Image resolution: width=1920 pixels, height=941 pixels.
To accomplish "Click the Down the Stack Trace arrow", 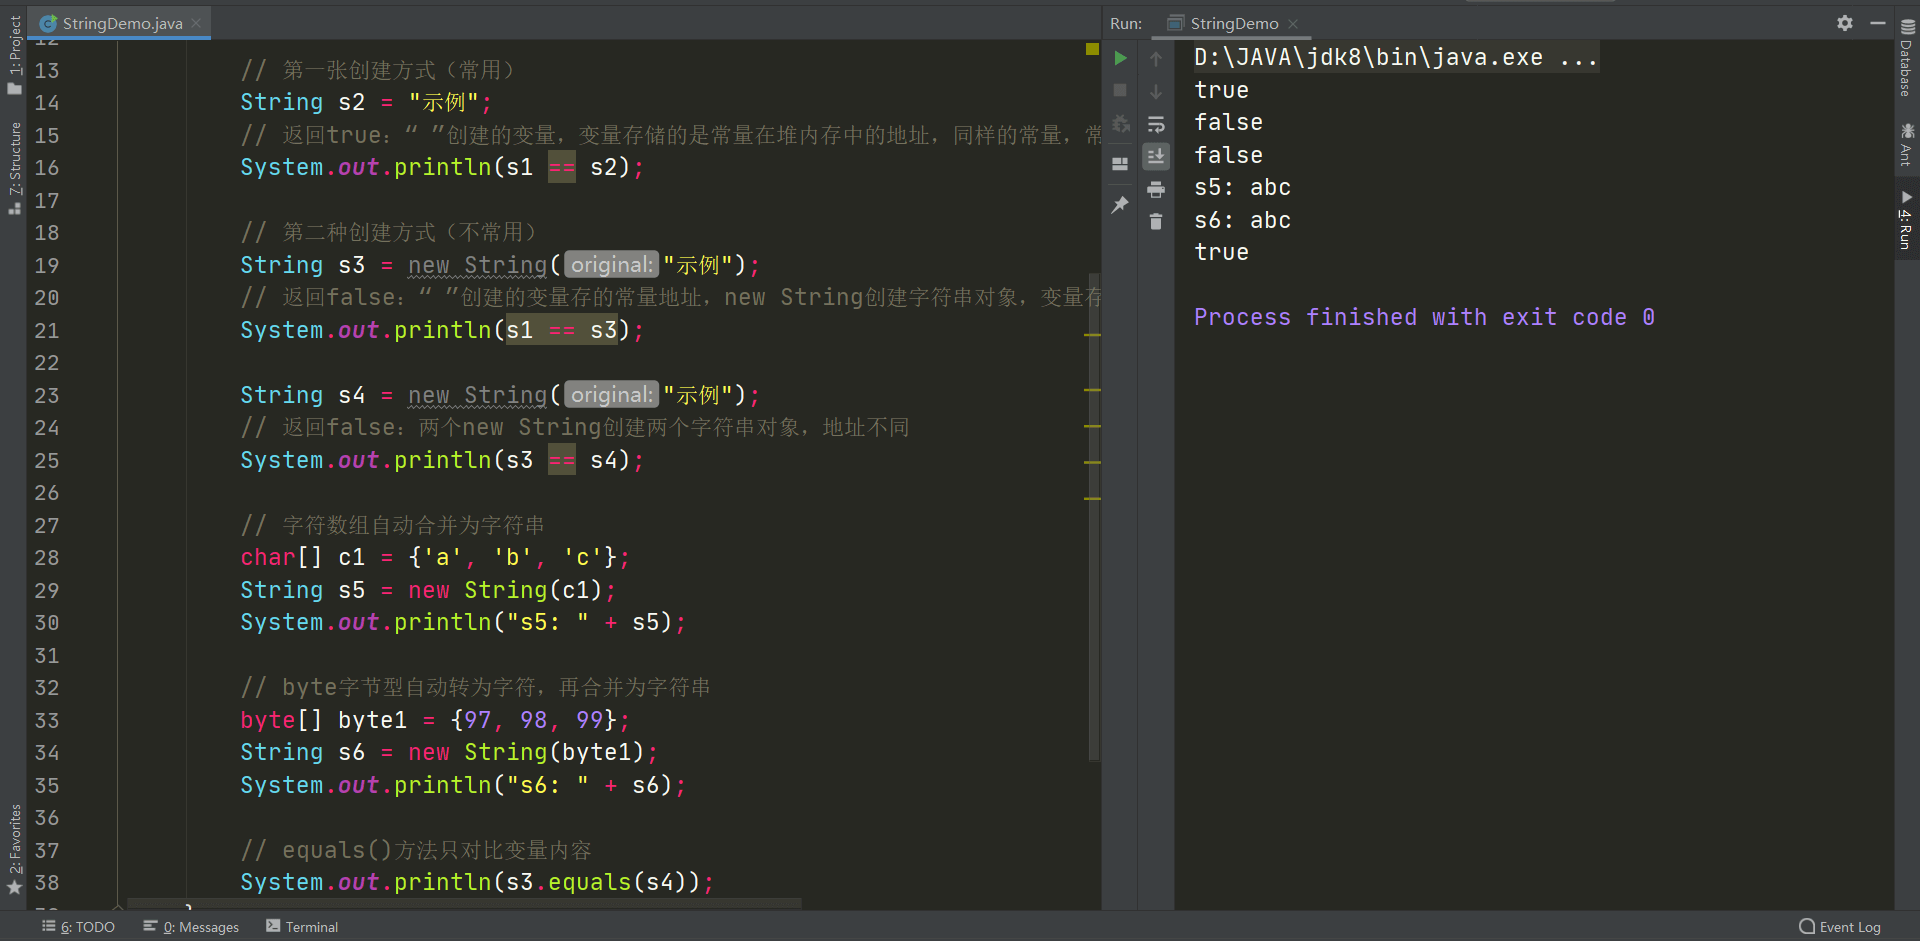I will (1156, 92).
